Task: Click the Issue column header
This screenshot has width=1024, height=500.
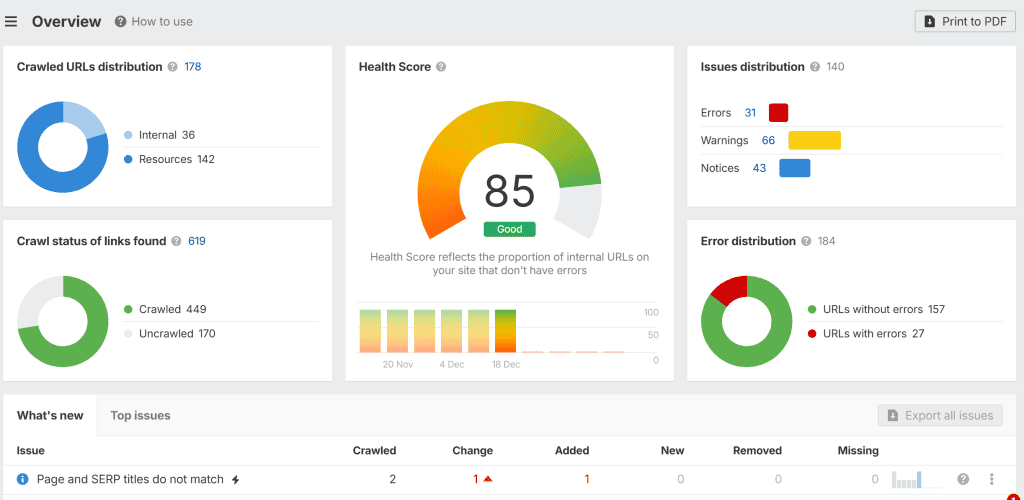Action: [x=31, y=450]
